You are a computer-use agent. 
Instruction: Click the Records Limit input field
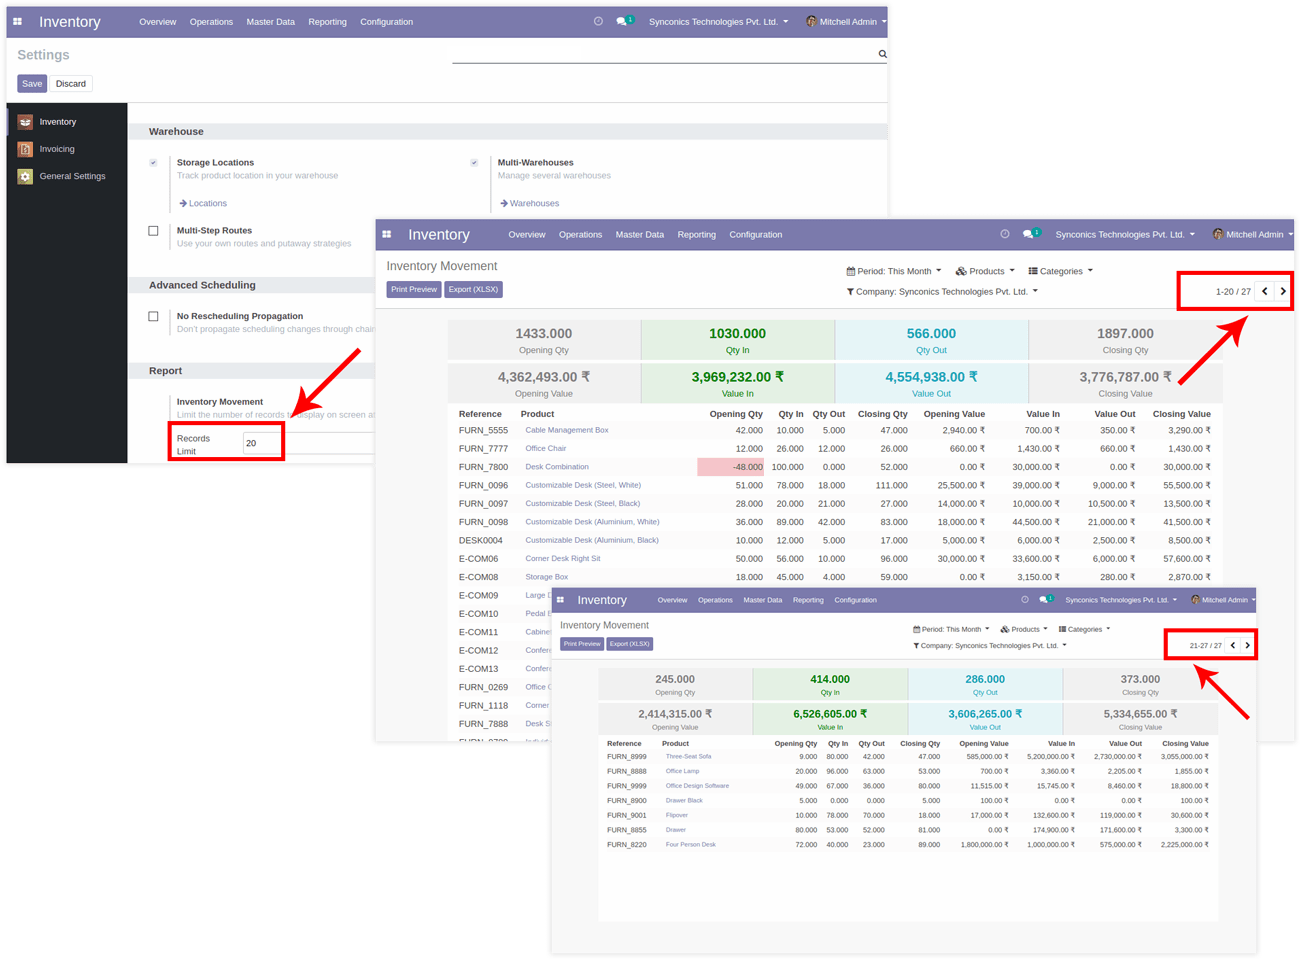[261, 443]
